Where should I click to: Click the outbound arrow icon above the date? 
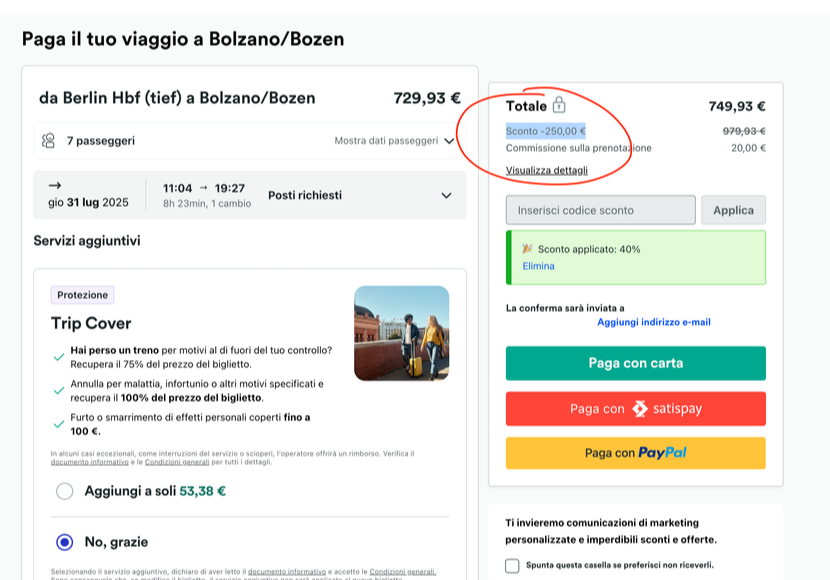tap(55, 185)
